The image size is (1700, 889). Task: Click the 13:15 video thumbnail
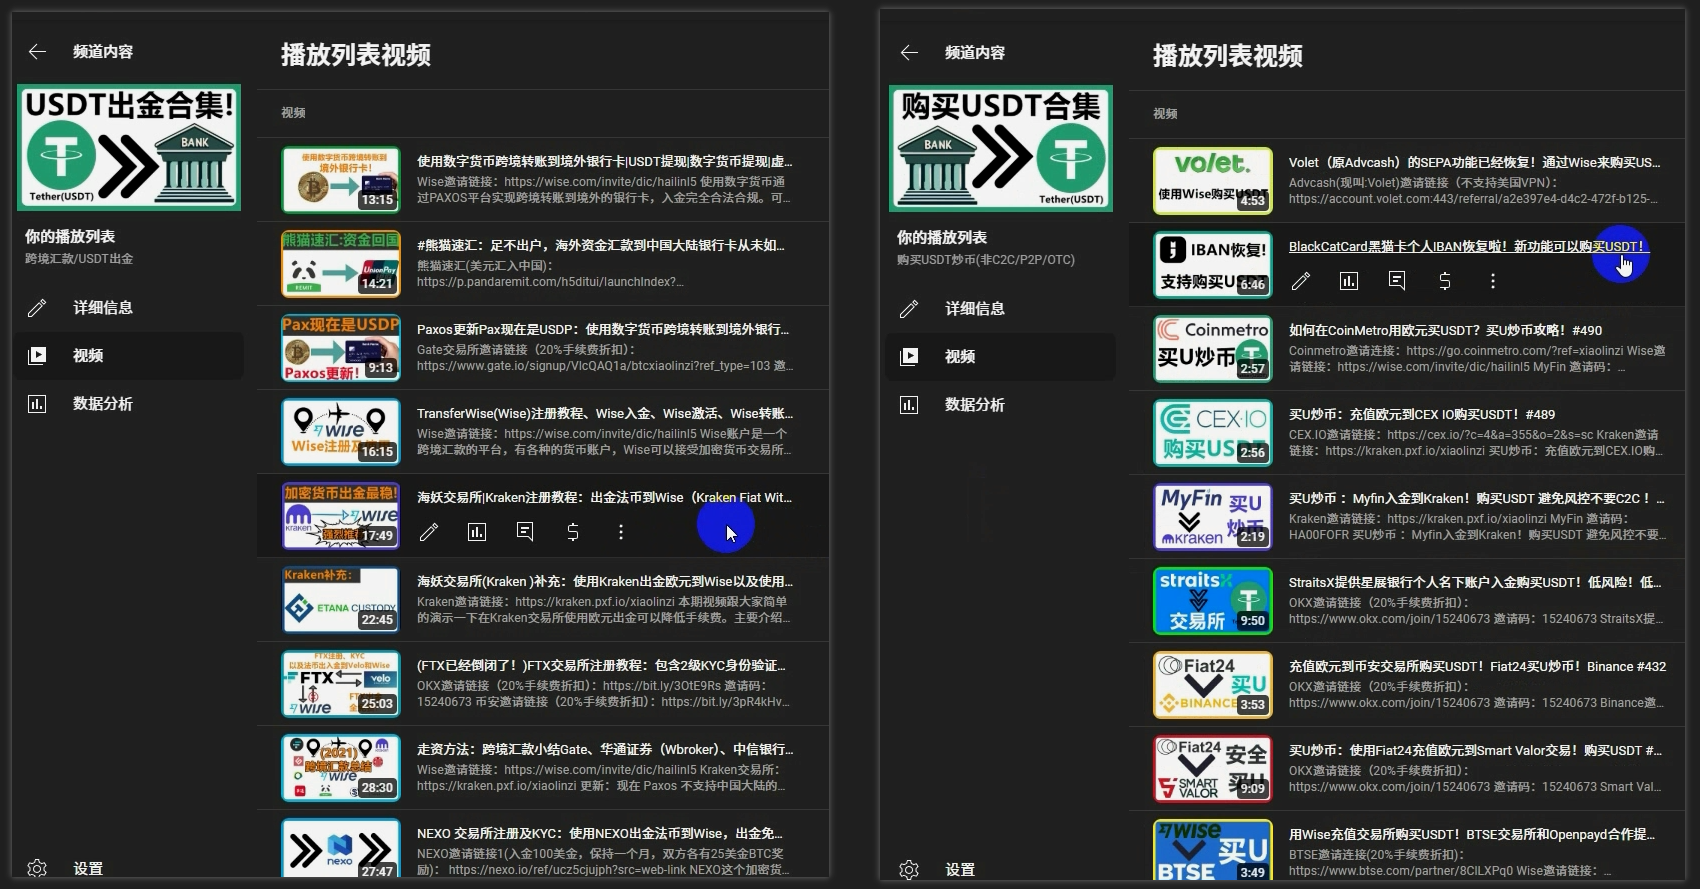[x=341, y=180]
